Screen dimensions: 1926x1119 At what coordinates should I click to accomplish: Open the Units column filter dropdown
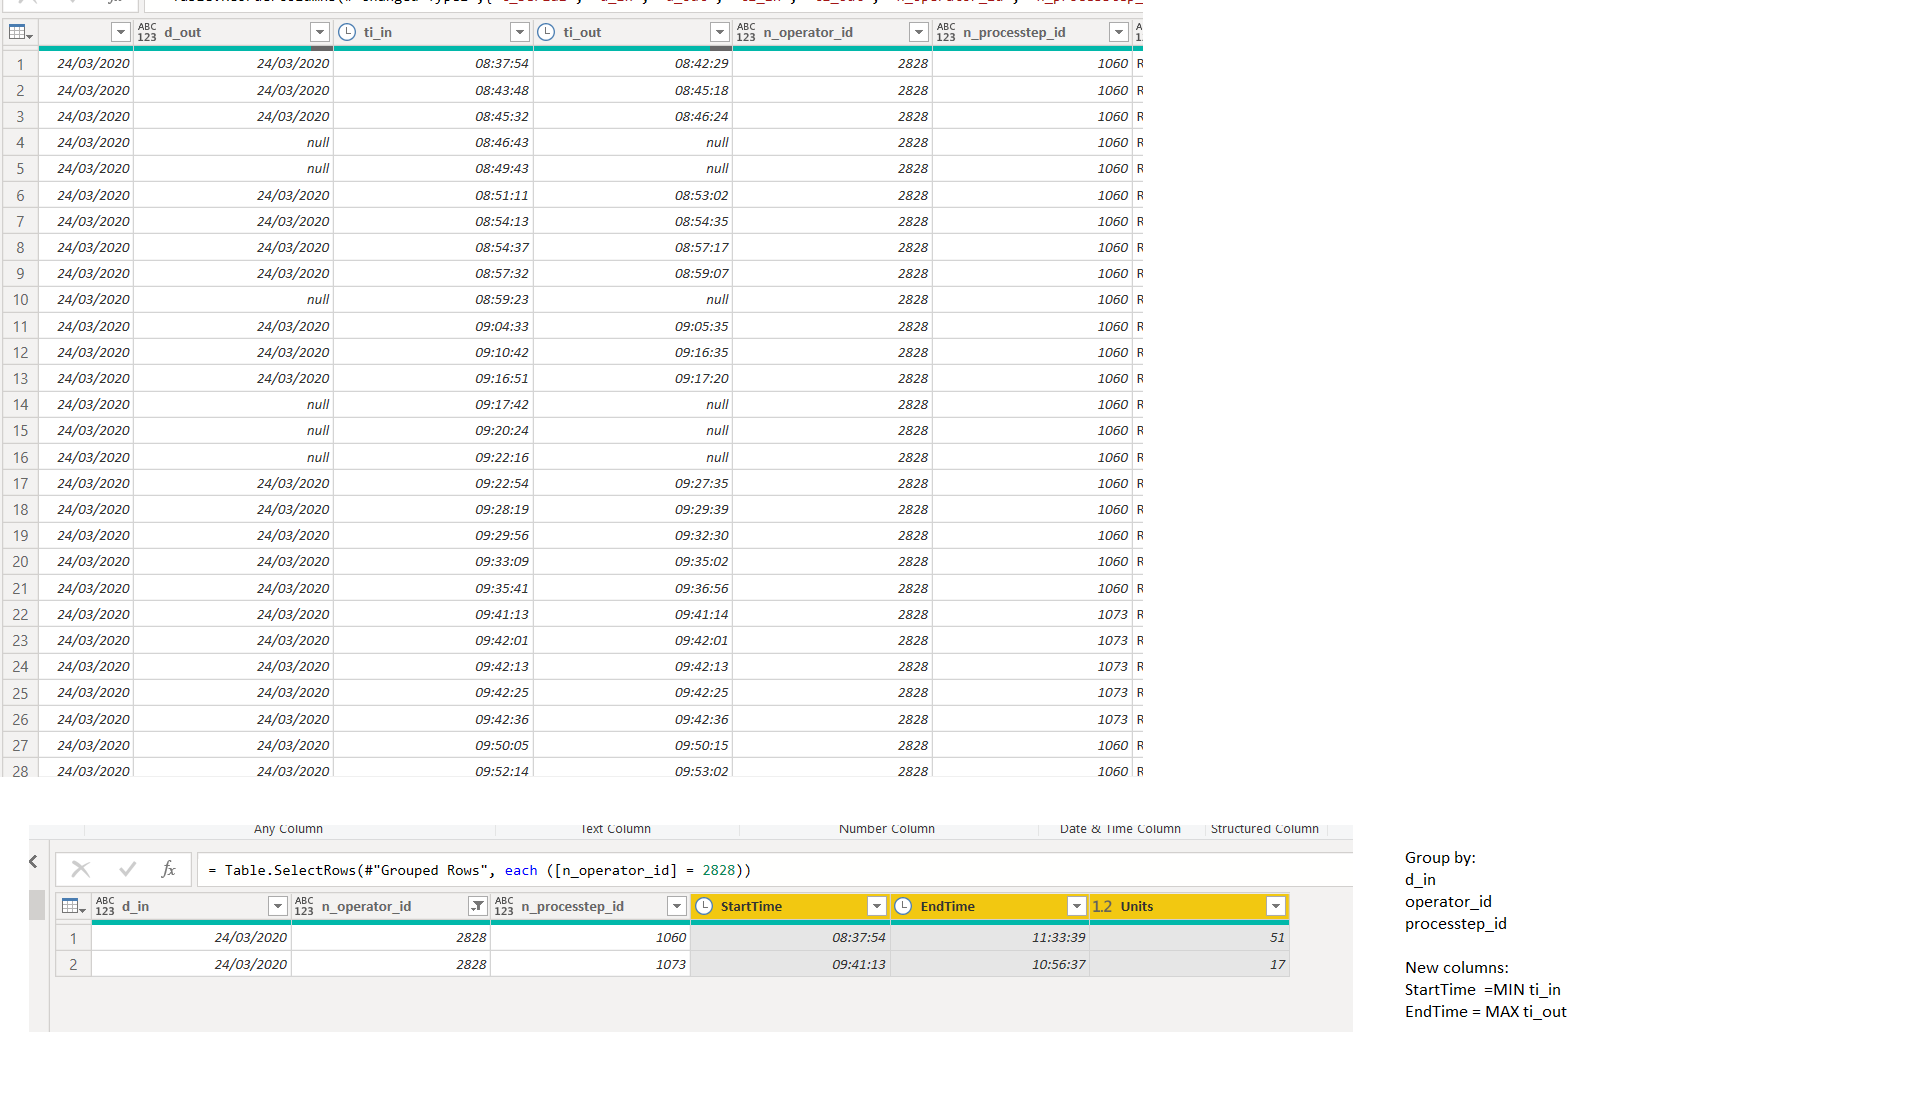click(x=1276, y=907)
